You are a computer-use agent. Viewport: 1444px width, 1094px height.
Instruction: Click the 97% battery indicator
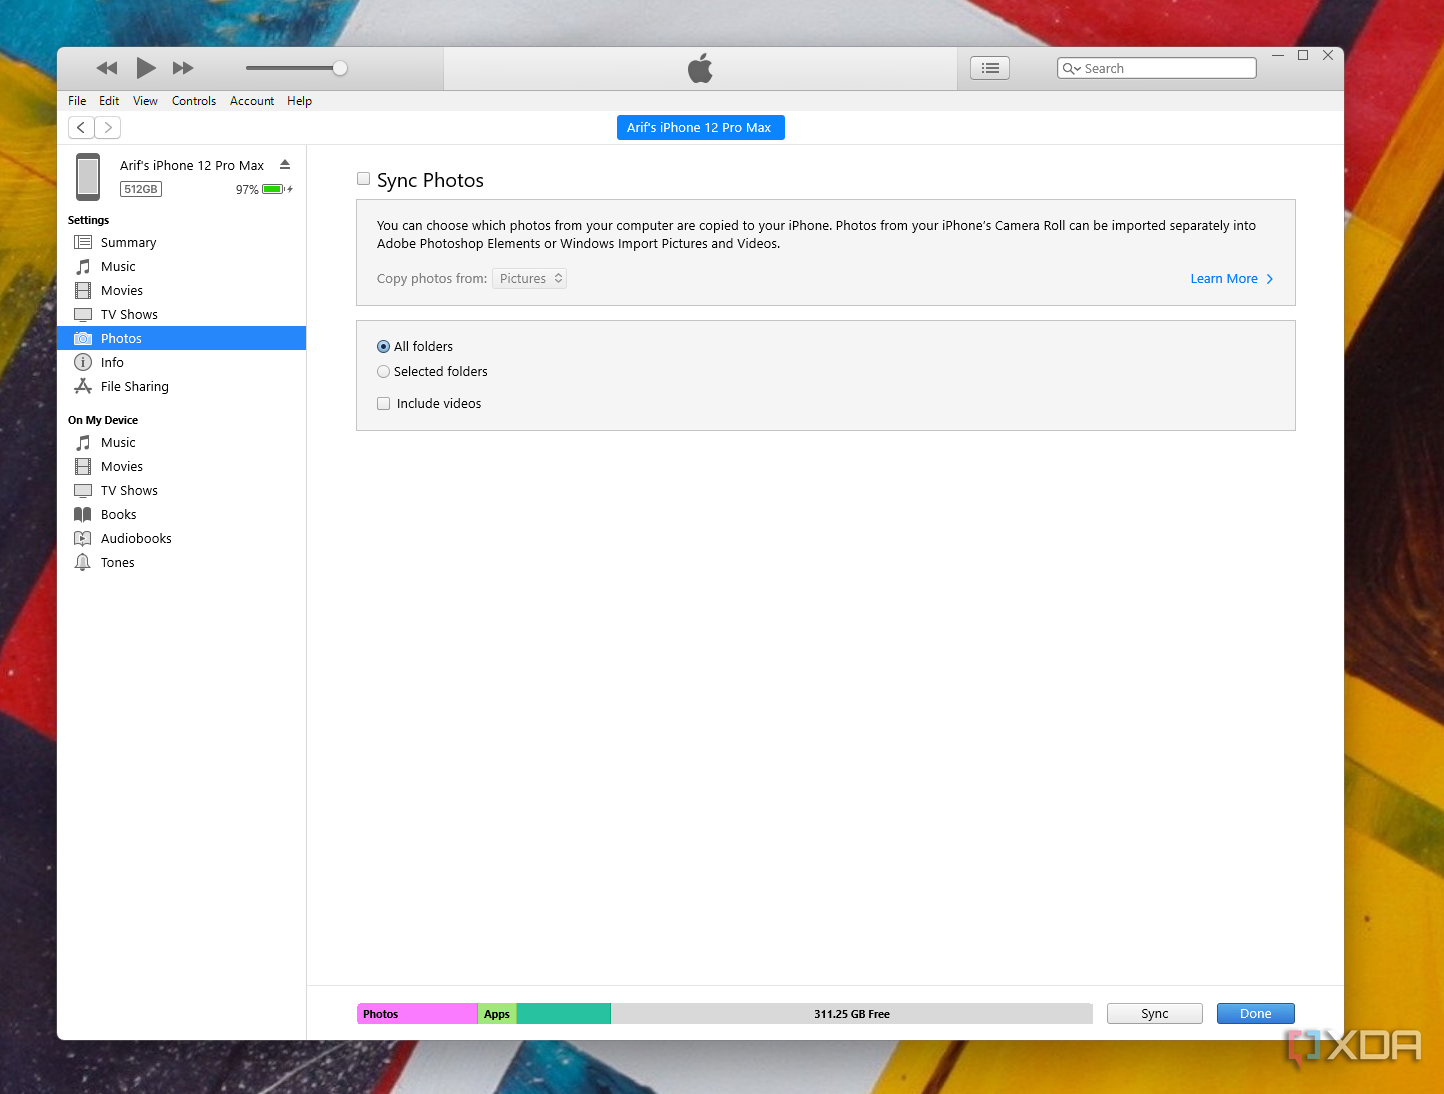click(x=264, y=189)
